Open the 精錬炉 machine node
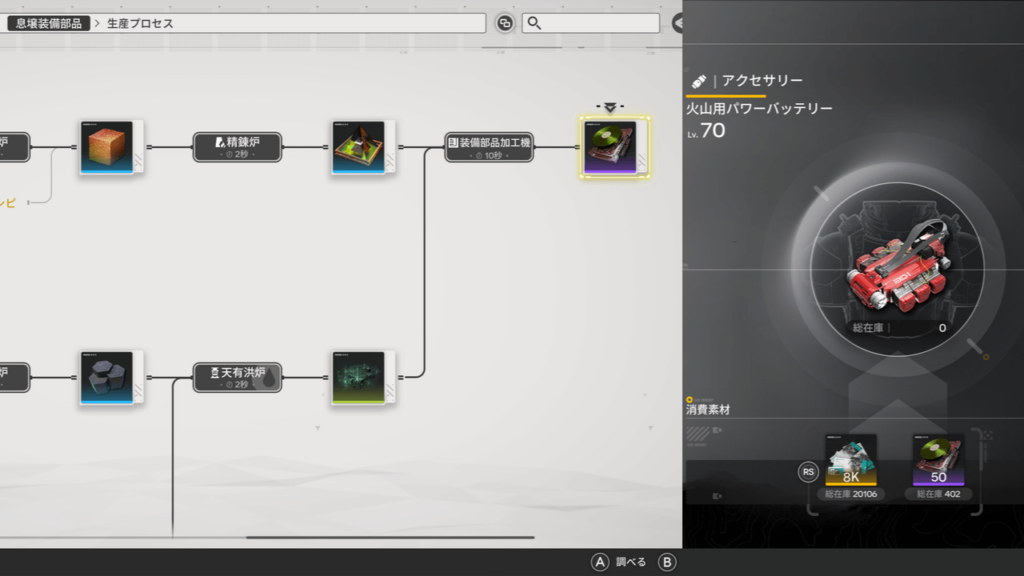The width and height of the screenshot is (1024, 576). [237, 147]
